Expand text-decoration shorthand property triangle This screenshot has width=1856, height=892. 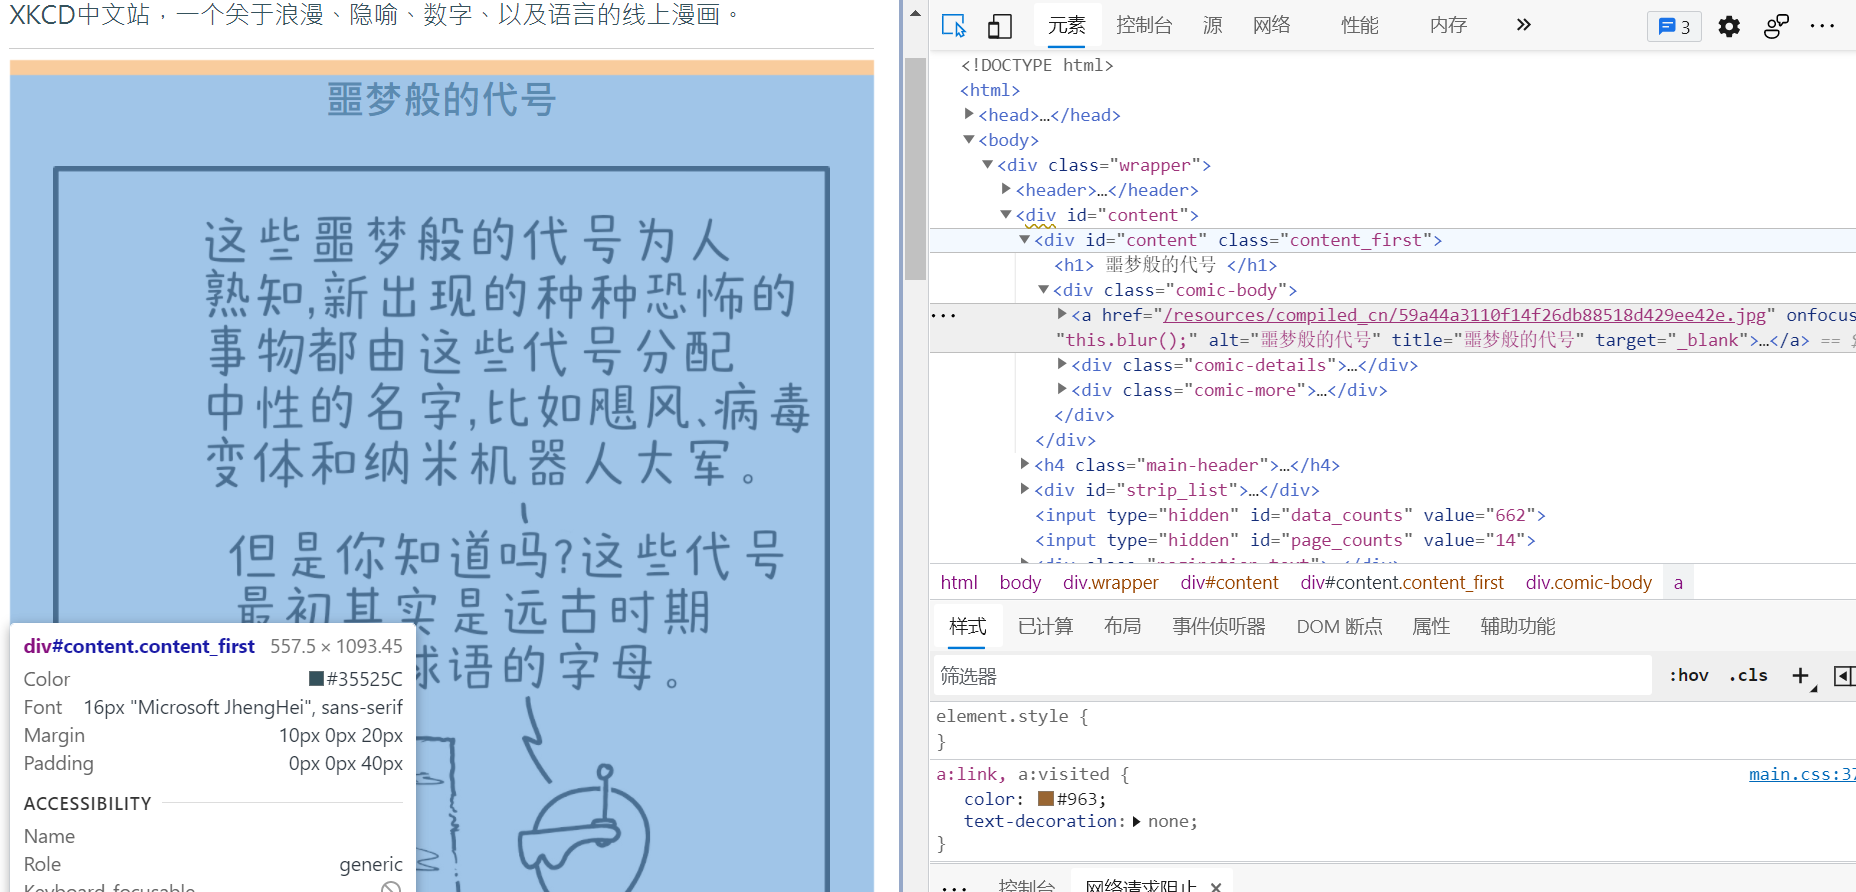tap(1136, 822)
